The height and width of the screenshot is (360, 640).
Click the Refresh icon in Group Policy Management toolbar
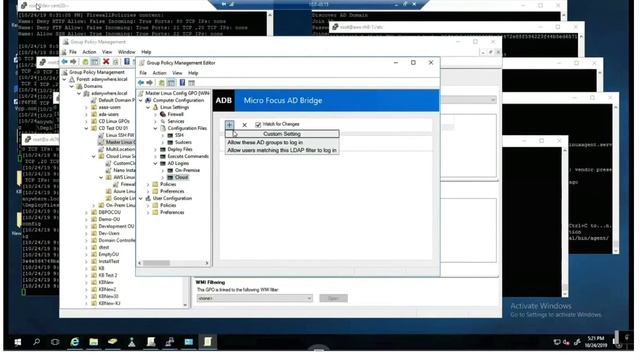pyautogui.click(x=116, y=62)
